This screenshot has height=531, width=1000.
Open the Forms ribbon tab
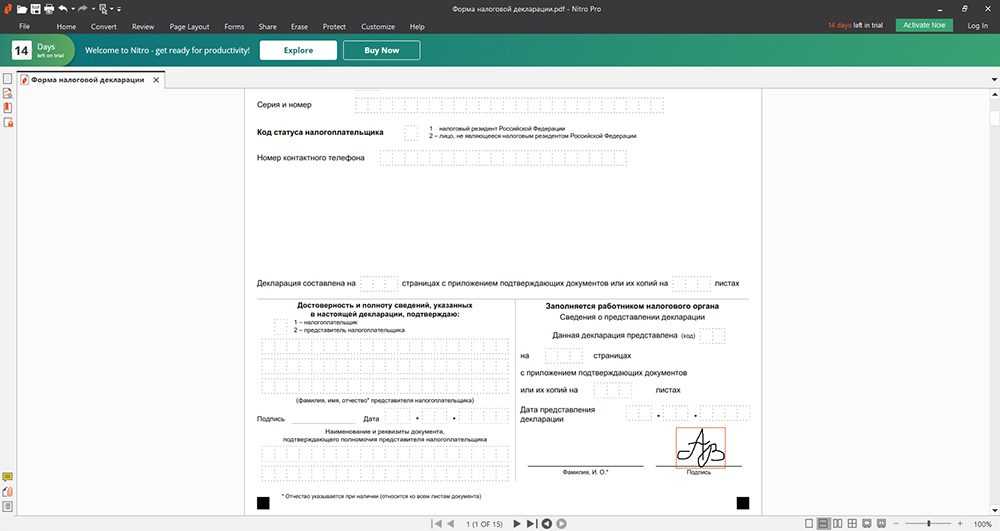(234, 26)
